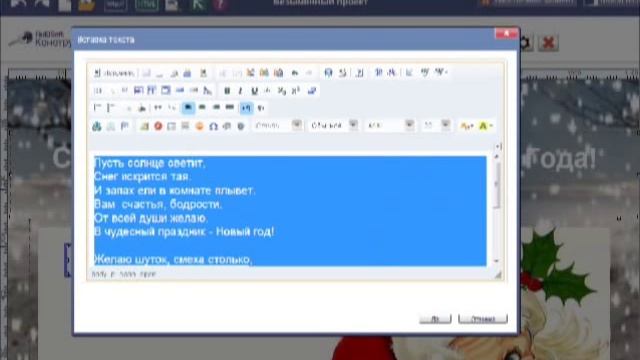Viewport: 640px width, 360px height.
Task: Insert an anchor flag
Action: 124,126
